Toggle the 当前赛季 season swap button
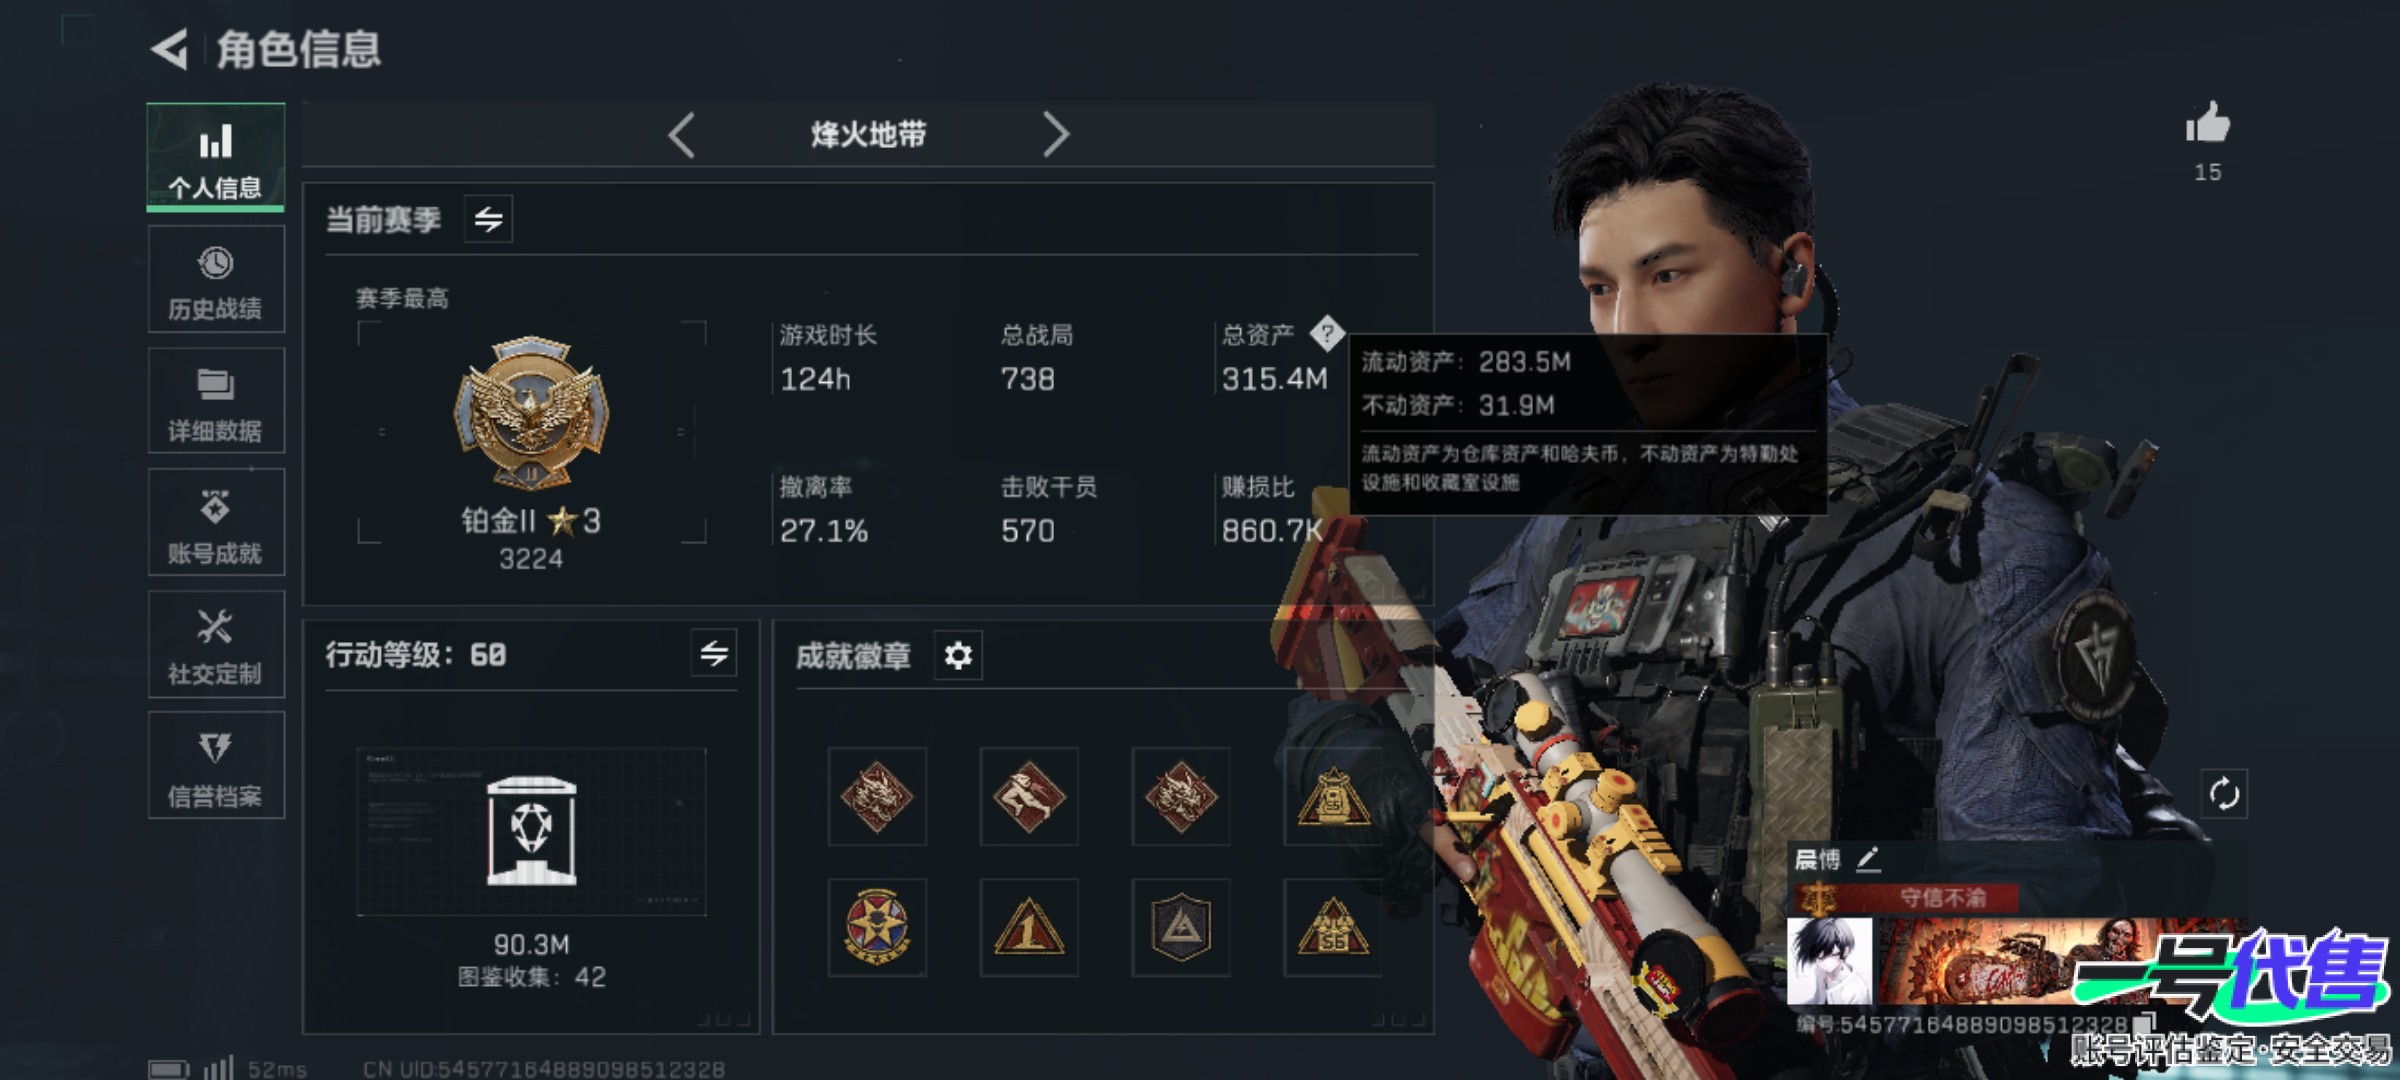 pos(488,219)
